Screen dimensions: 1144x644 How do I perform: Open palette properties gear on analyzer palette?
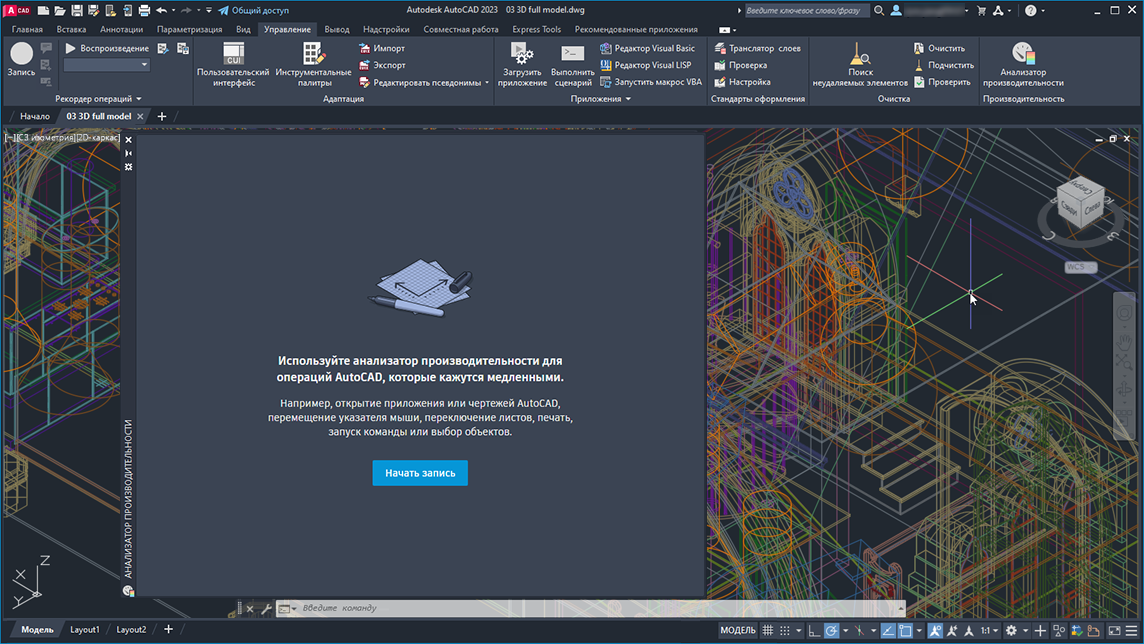(128, 167)
